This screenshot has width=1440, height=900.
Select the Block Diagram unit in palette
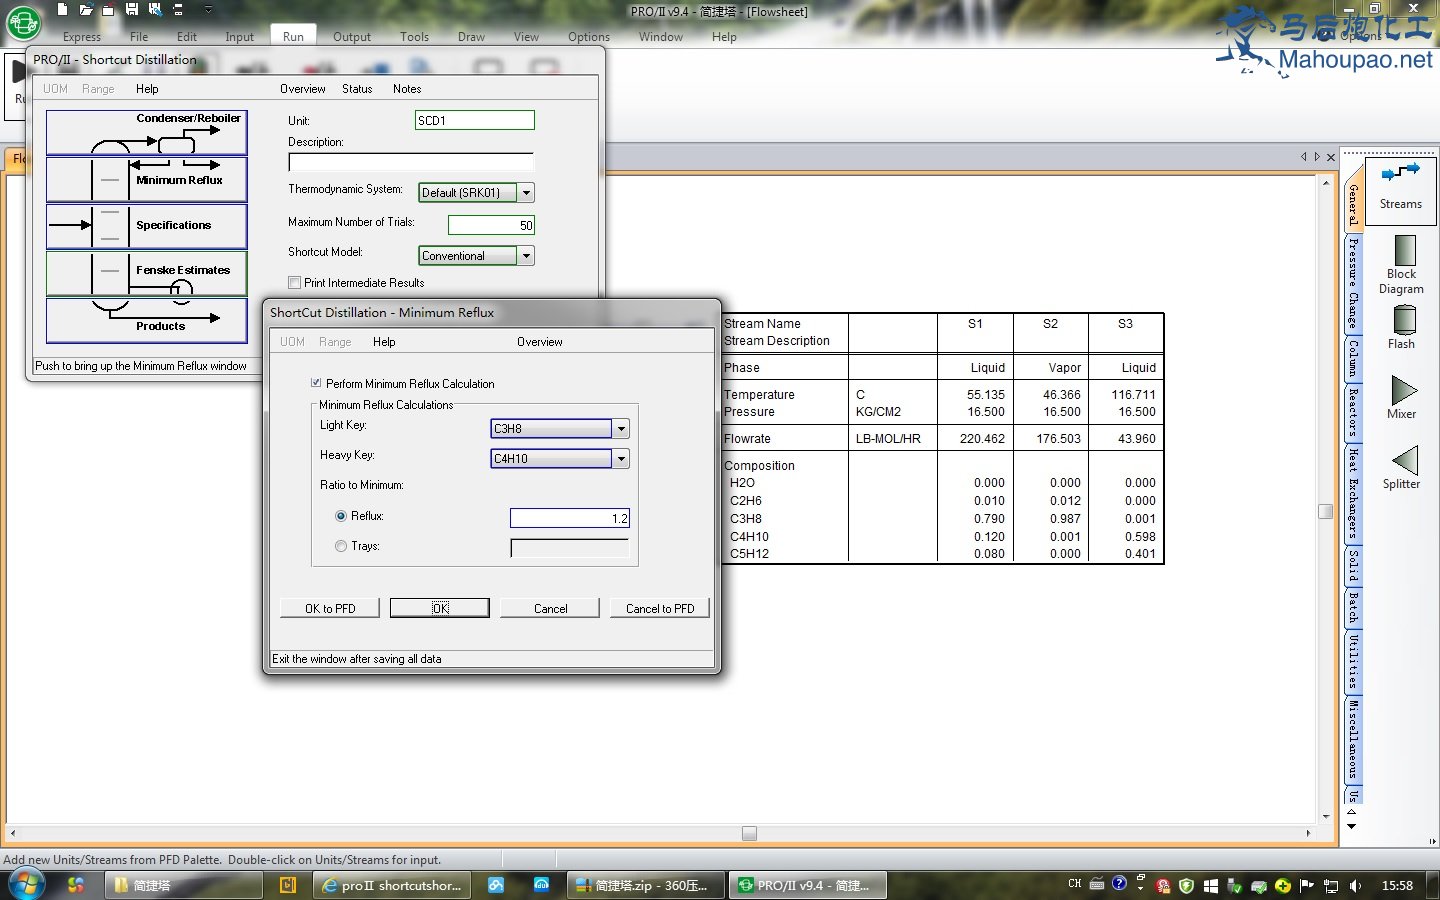pos(1401,265)
